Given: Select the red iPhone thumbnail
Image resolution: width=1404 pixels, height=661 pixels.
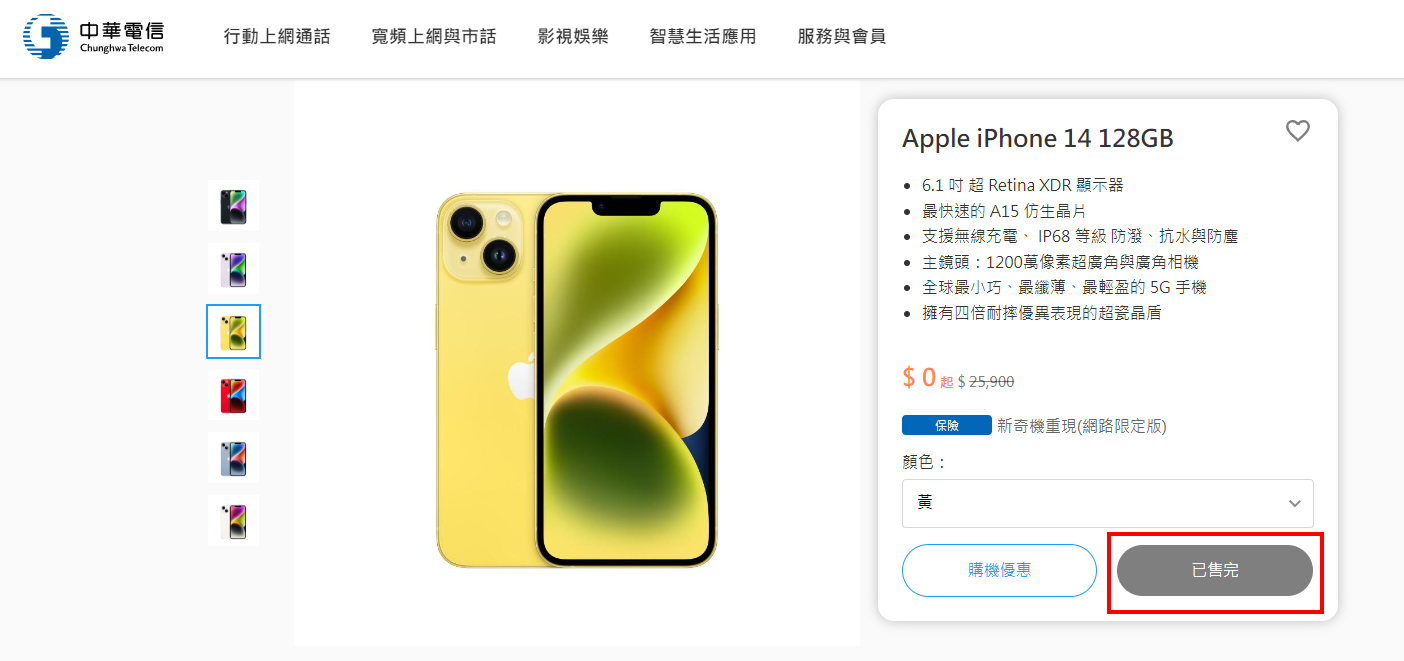Looking at the screenshot, I should pyautogui.click(x=233, y=395).
